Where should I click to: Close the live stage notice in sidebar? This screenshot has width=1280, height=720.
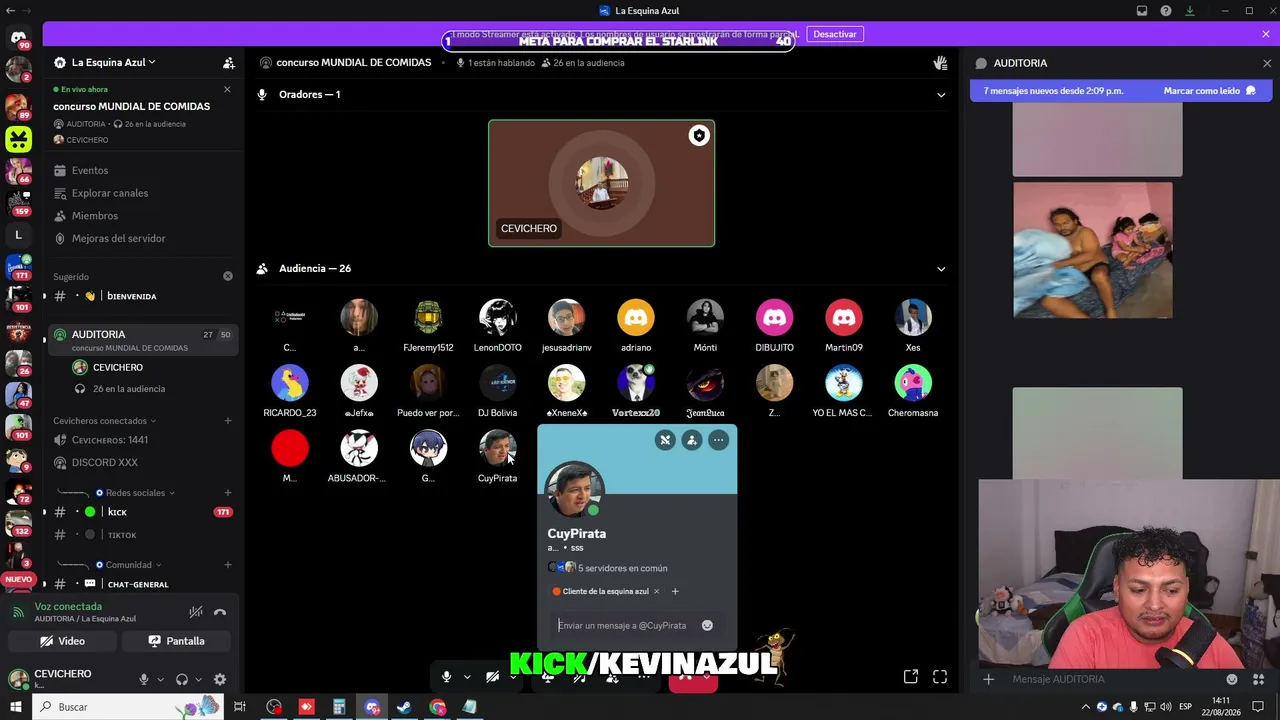pos(227,89)
